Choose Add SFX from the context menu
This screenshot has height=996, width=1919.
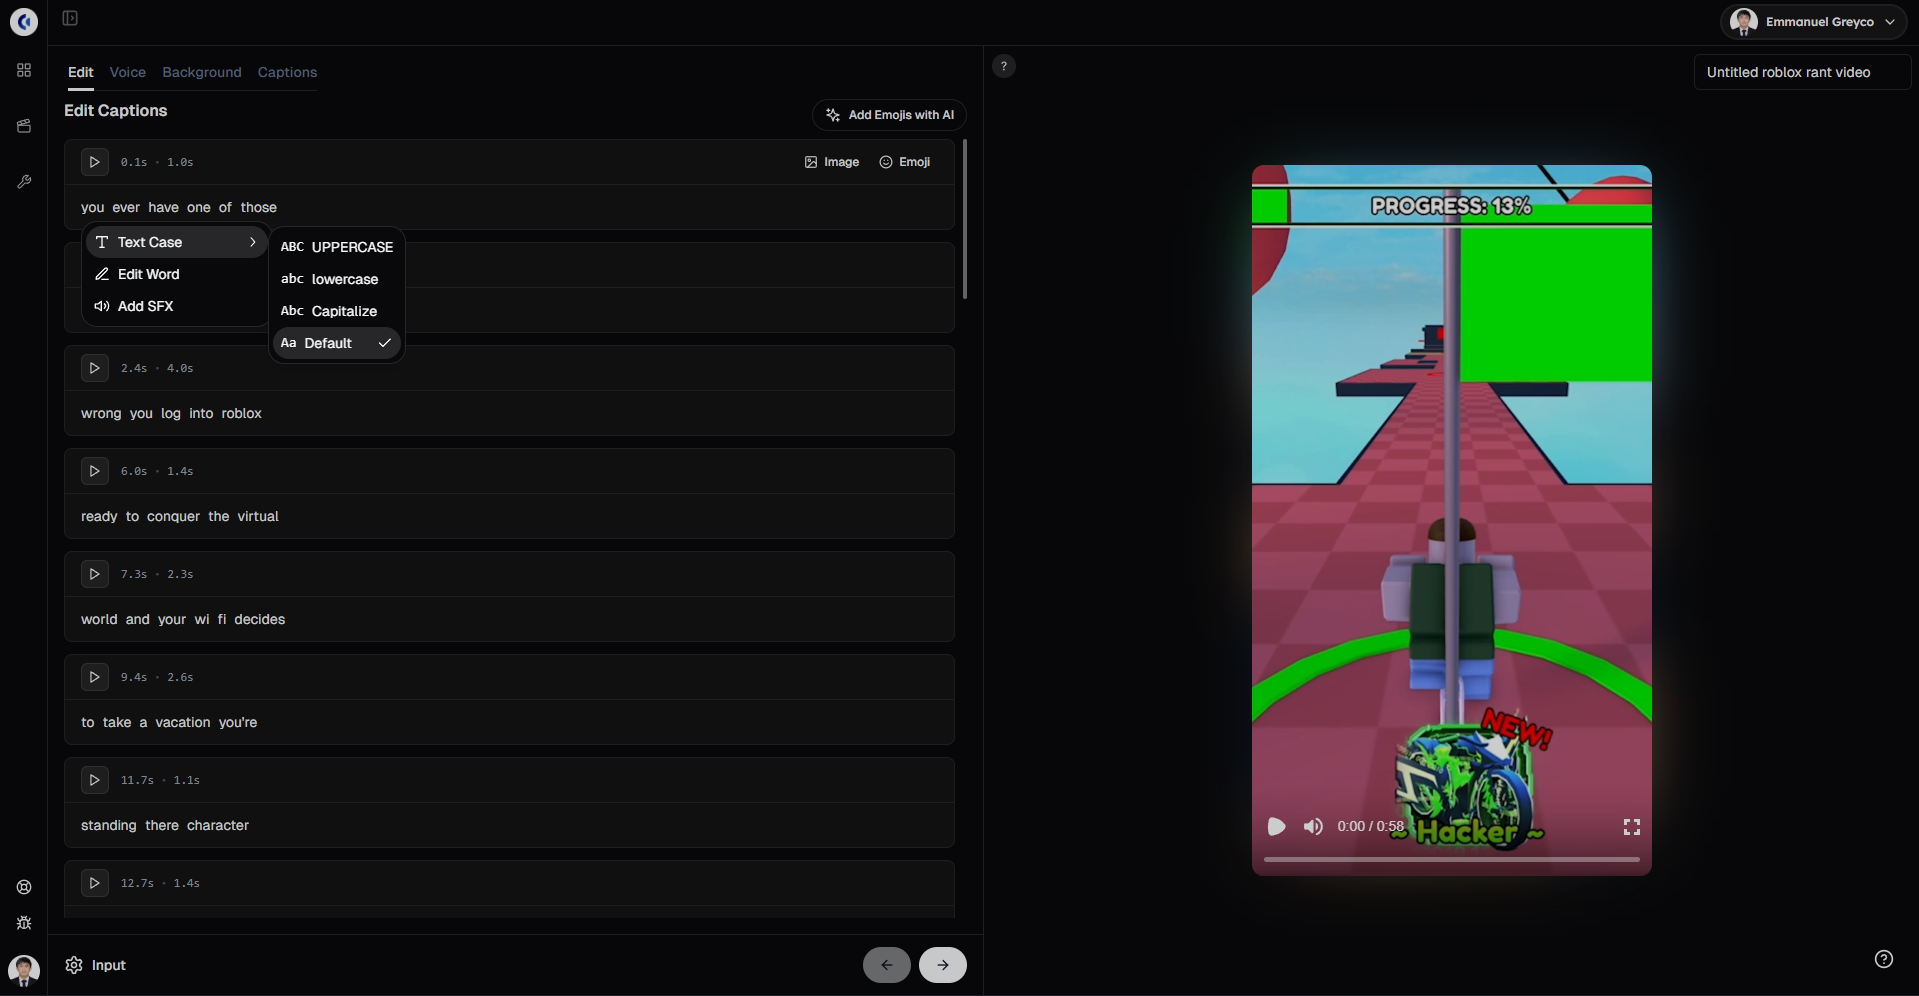pyautogui.click(x=176, y=306)
